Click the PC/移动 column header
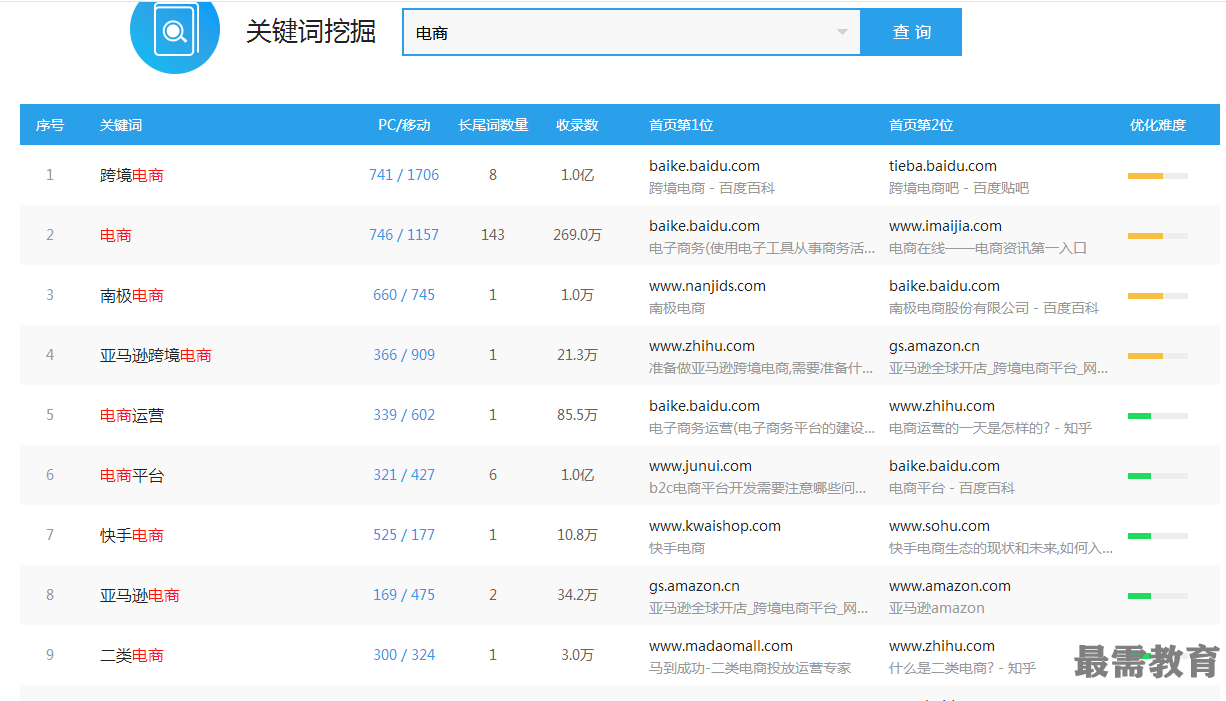This screenshot has height=701, width=1226. point(404,125)
